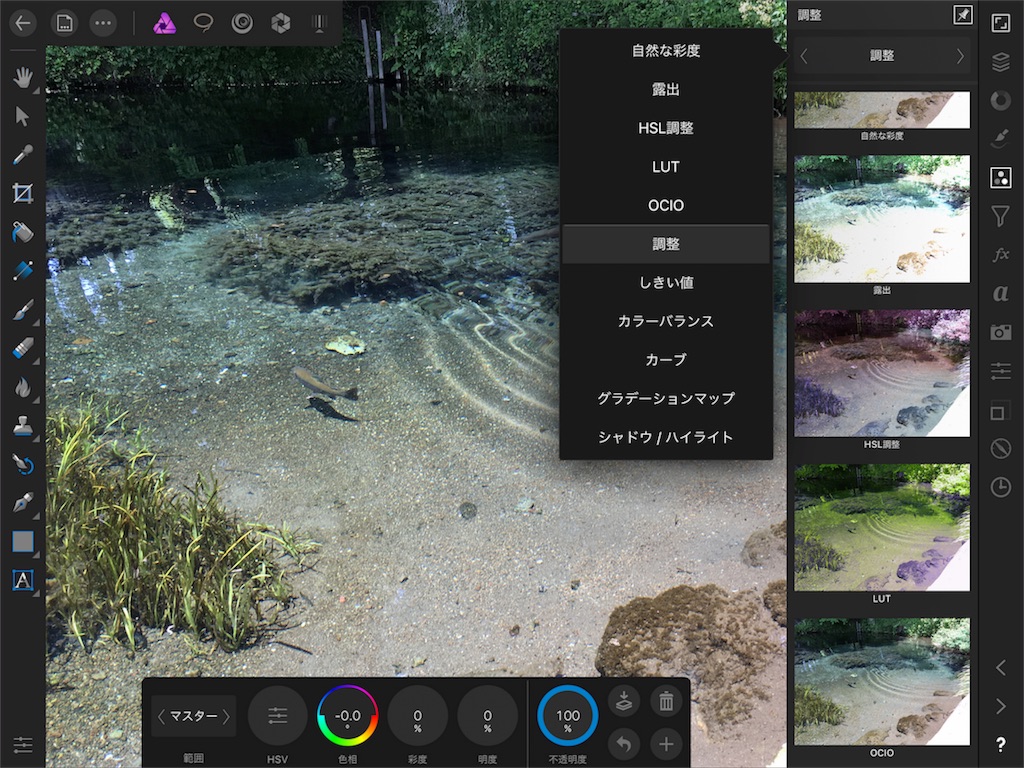The height and width of the screenshot is (768, 1024).
Task: Adjust the 彩度 saturation dial
Action: [x=417, y=716]
